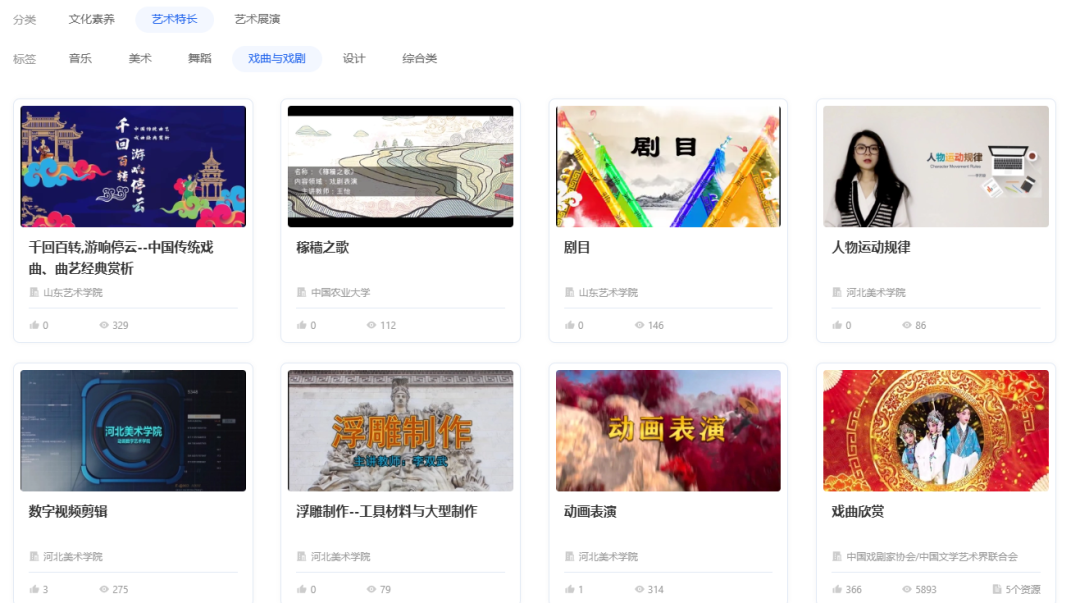Click the institution icon beside 中国农业大学
This screenshot has width=1080, height=603.
pos(303,291)
